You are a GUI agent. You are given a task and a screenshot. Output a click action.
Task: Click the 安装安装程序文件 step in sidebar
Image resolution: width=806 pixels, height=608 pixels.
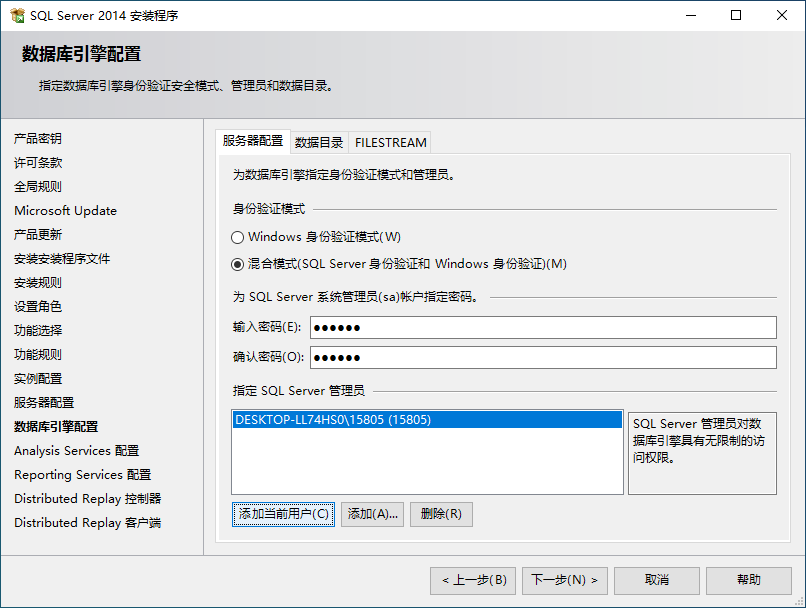pos(62,259)
